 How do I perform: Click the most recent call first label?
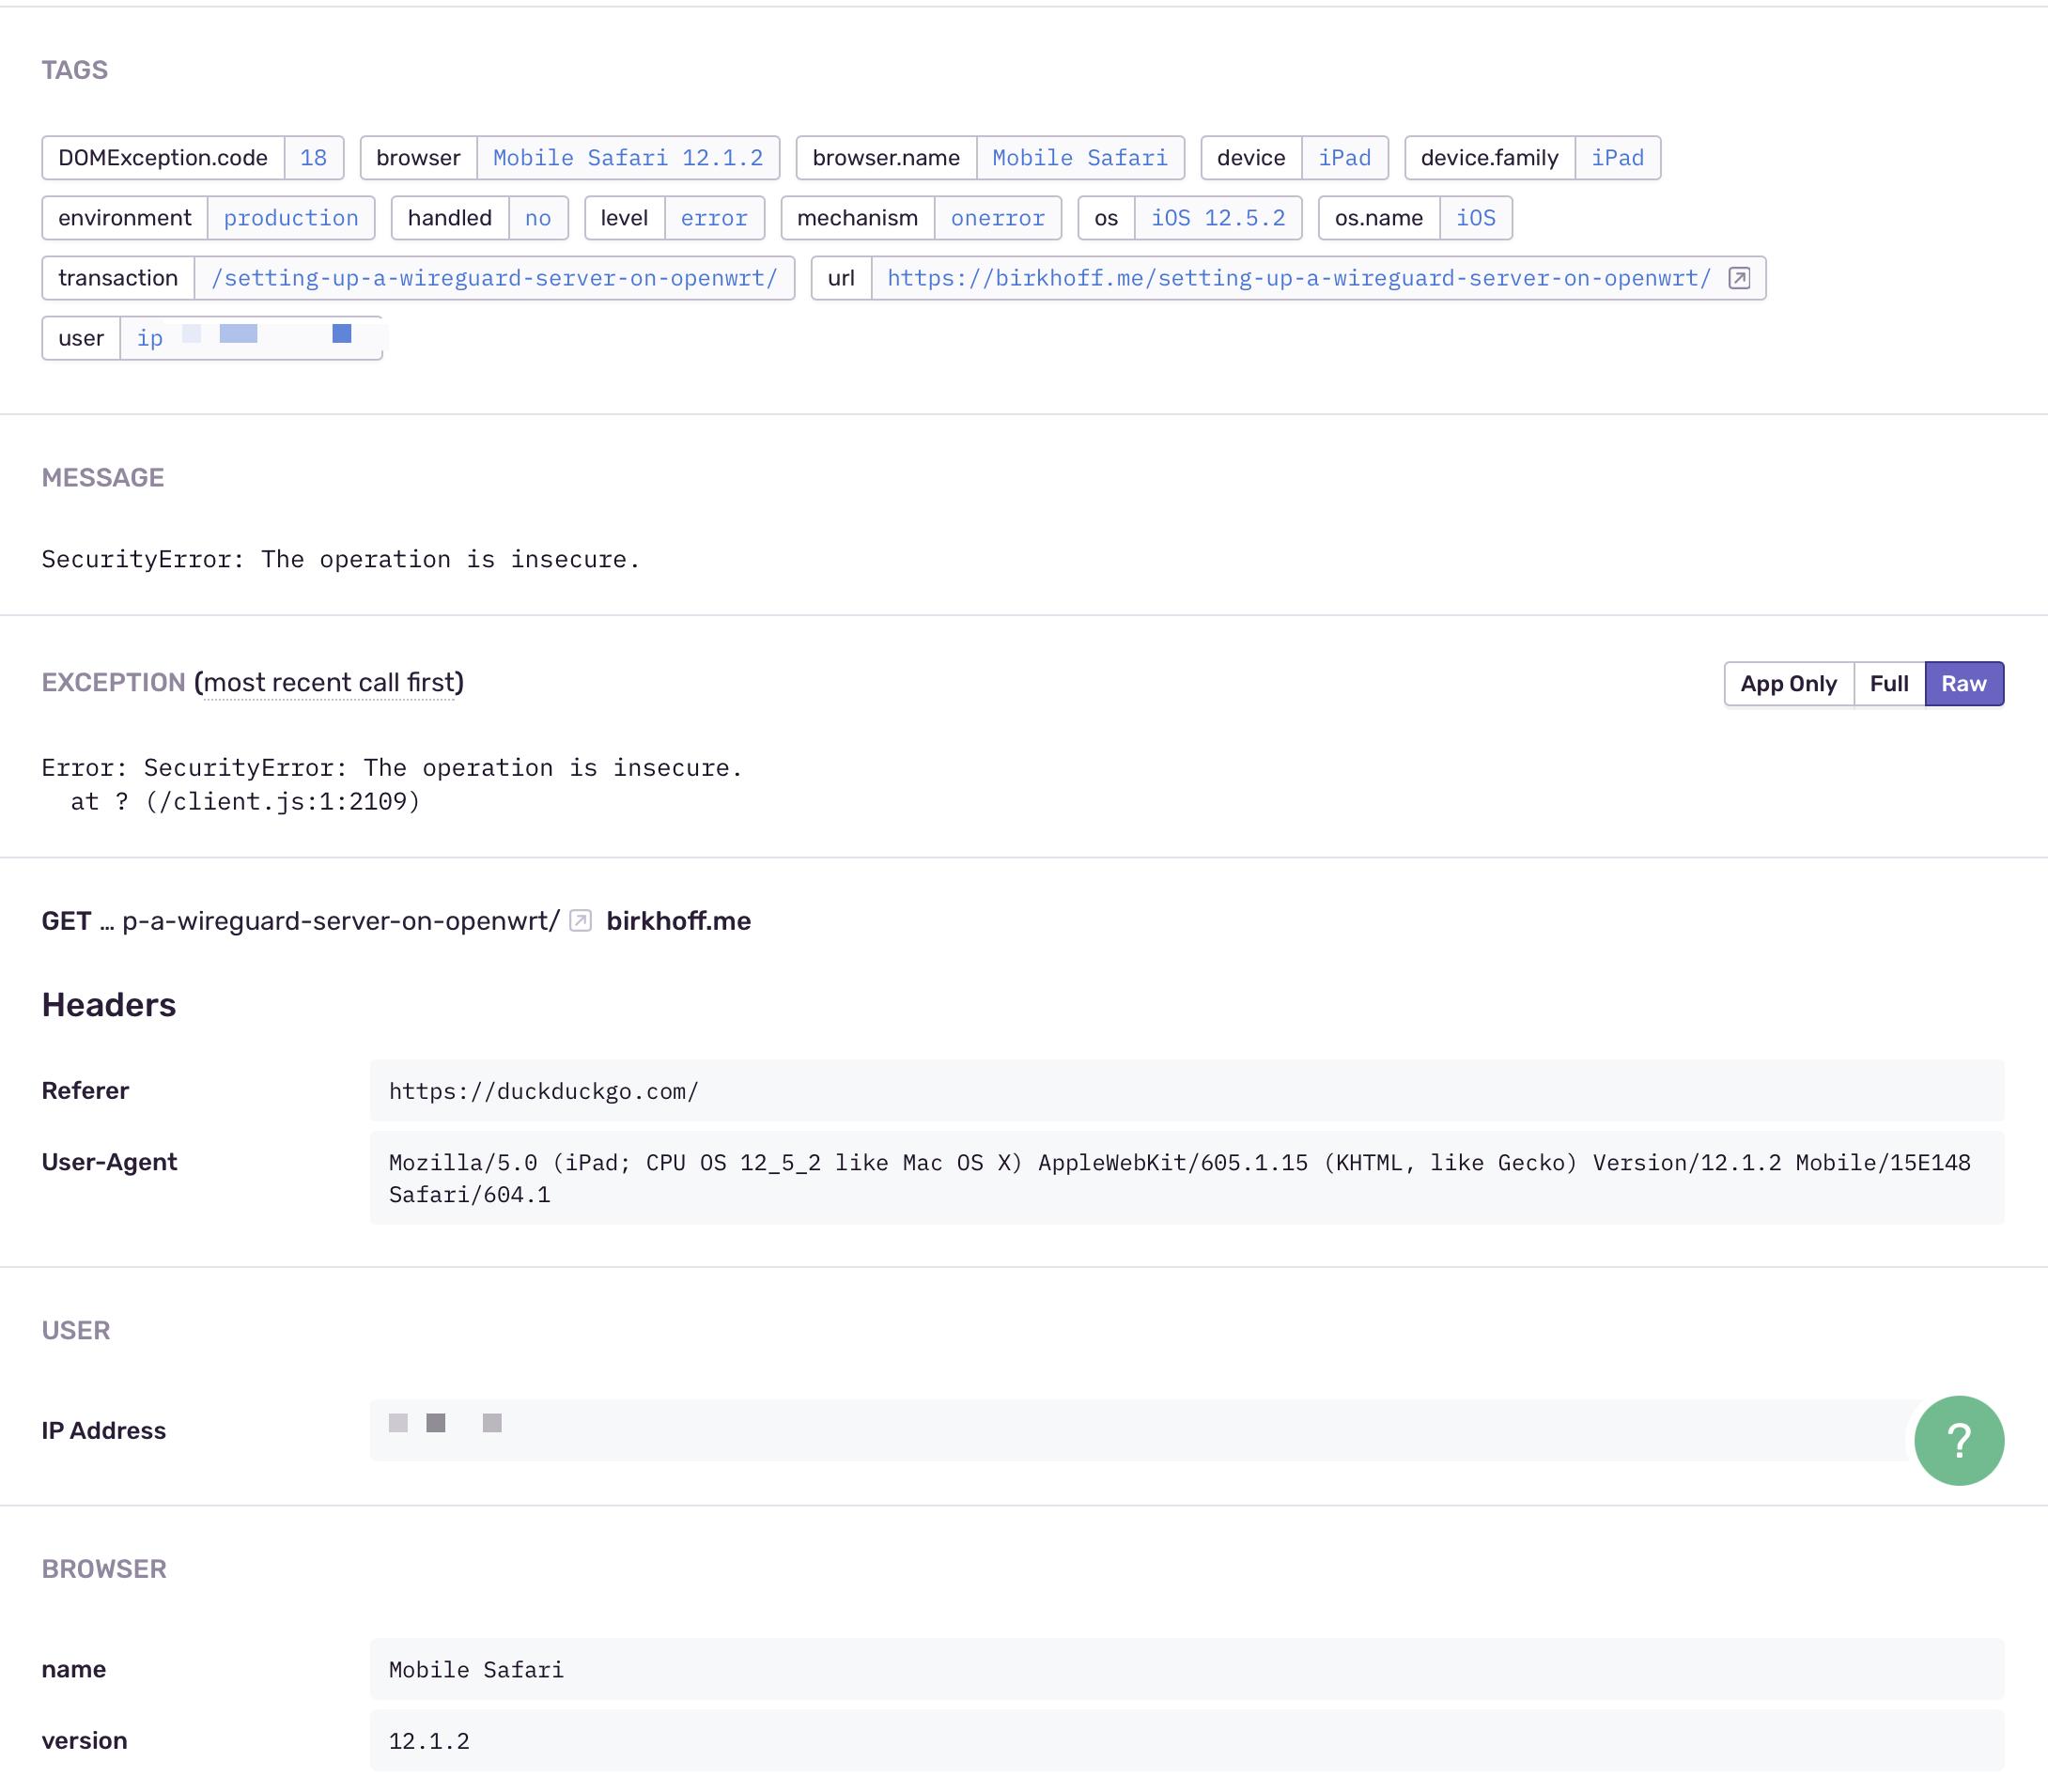[329, 683]
